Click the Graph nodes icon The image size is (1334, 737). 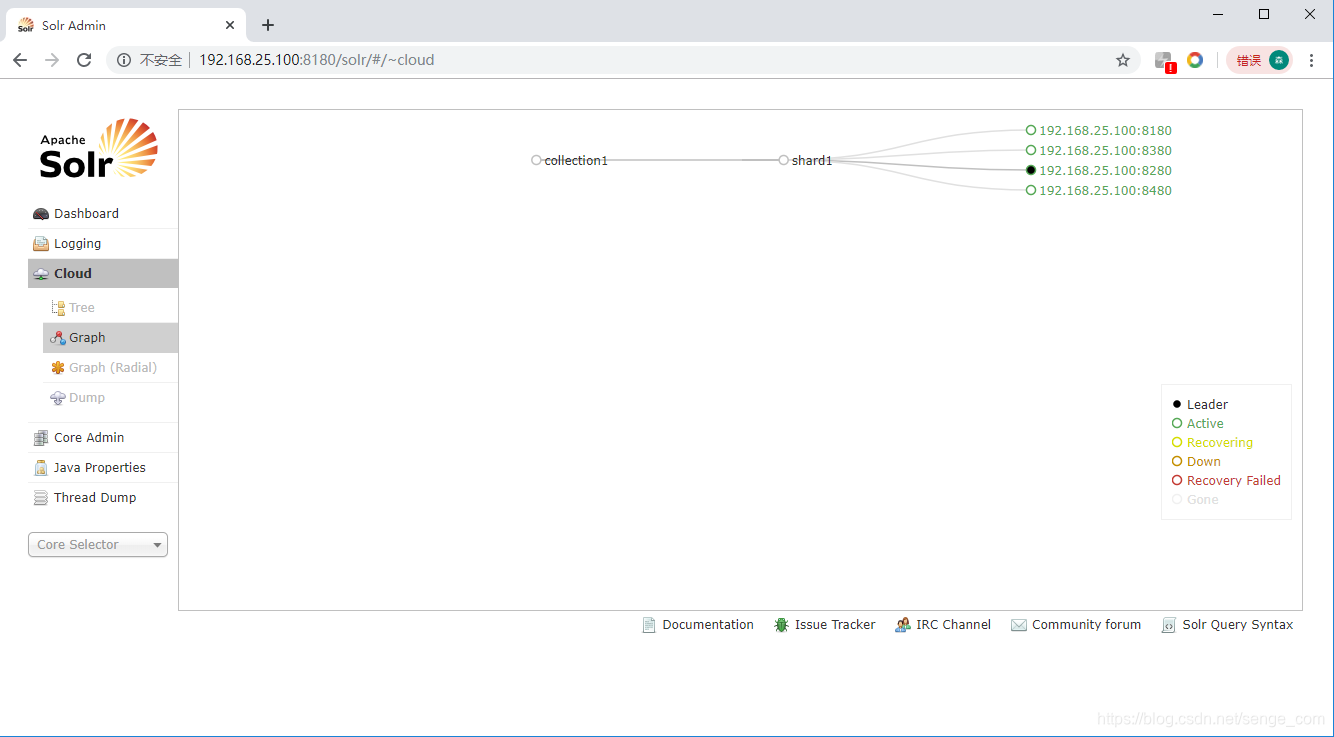click(58, 338)
